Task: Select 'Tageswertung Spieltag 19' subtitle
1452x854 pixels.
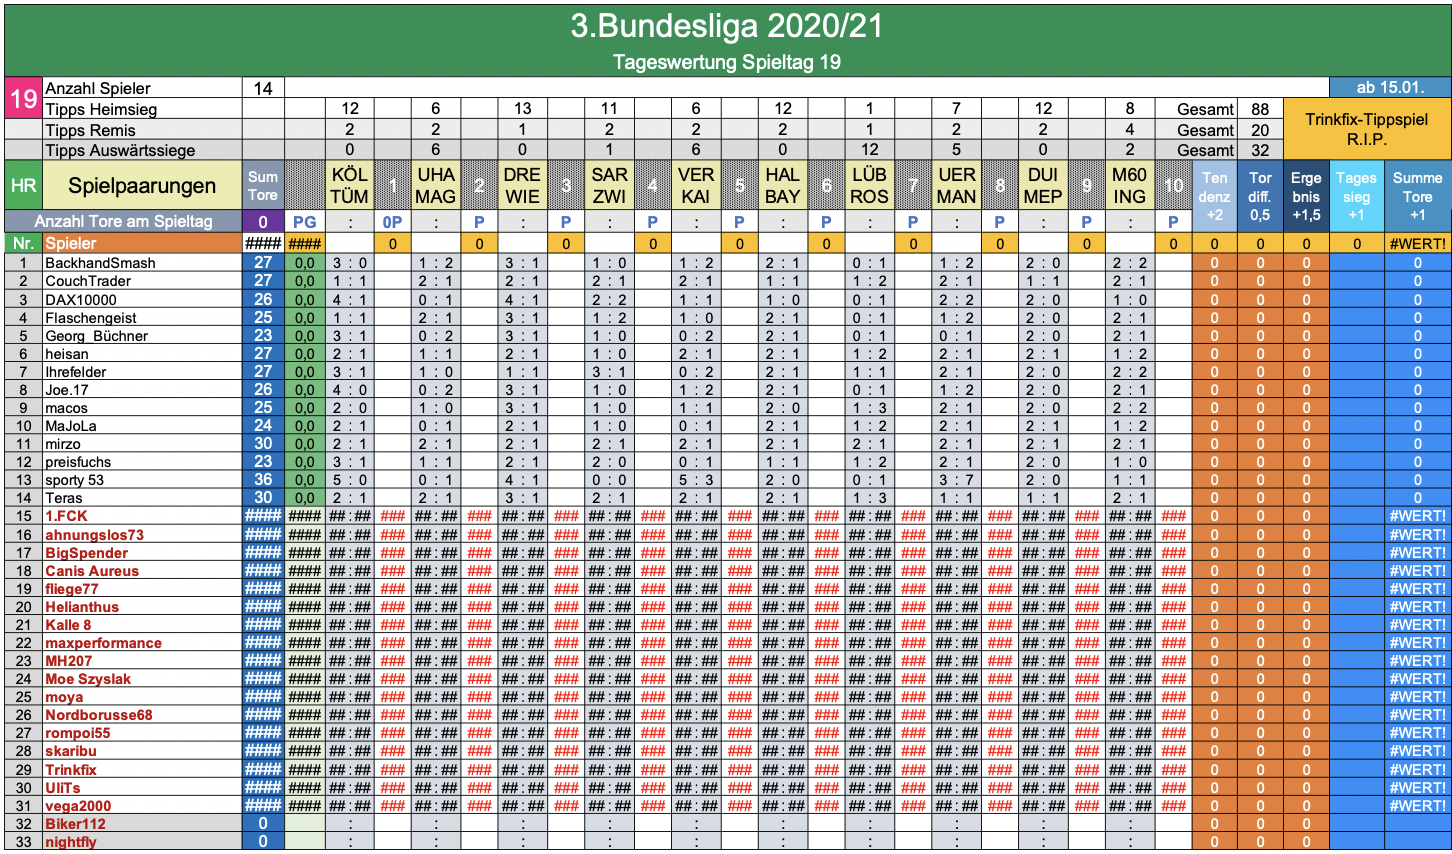Action: point(727,62)
